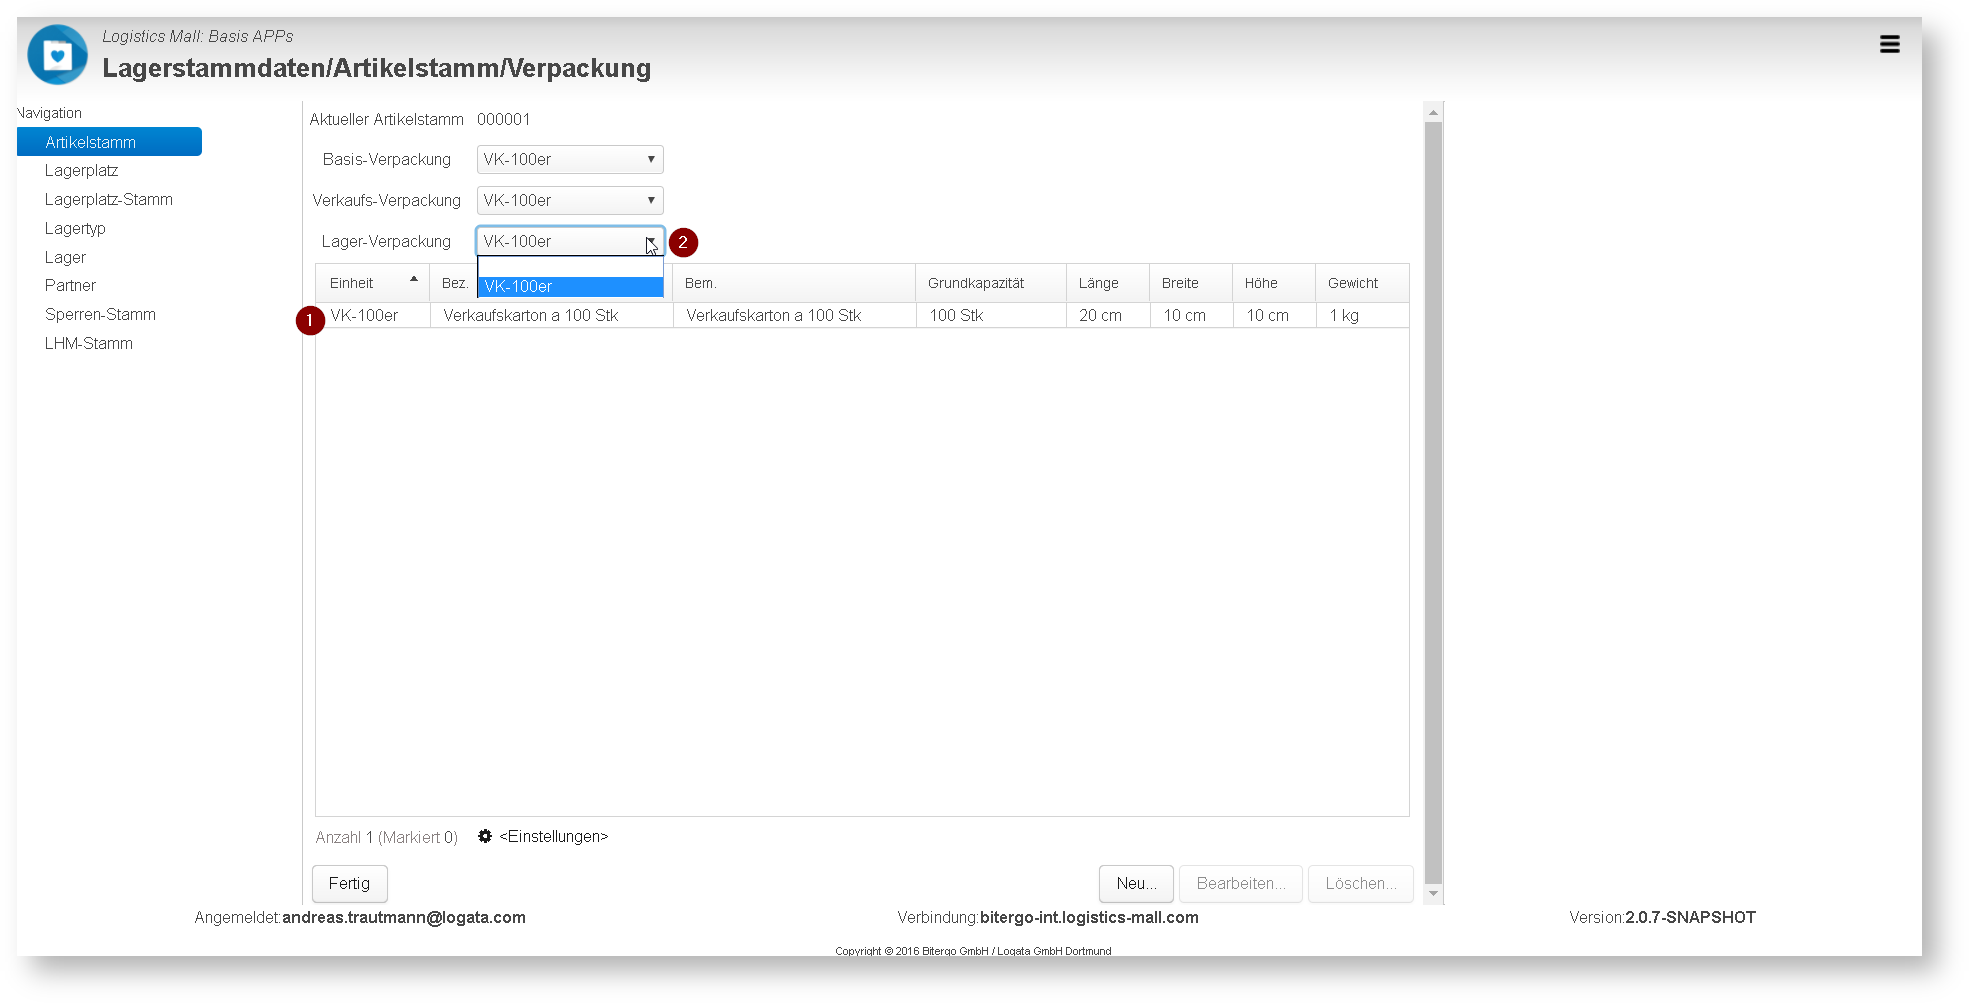Sort by the Bem. column header
1970x1004 pixels.
(x=794, y=284)
